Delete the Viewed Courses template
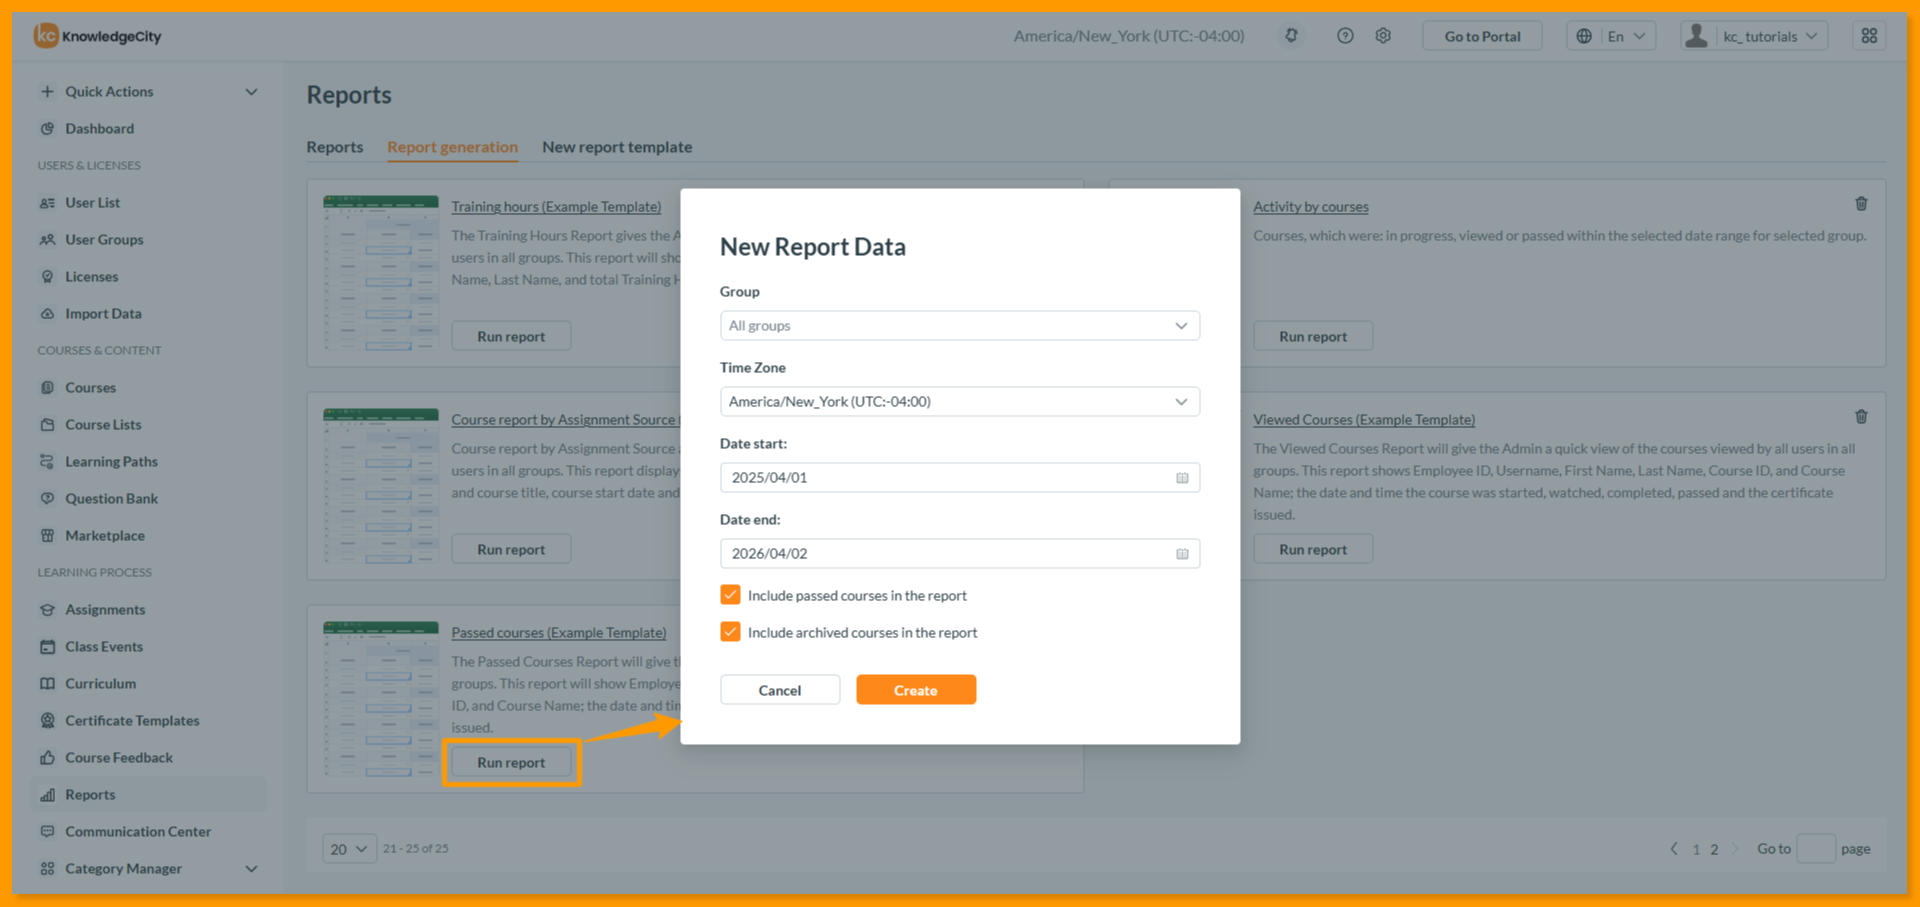 tap(1861, 417)
